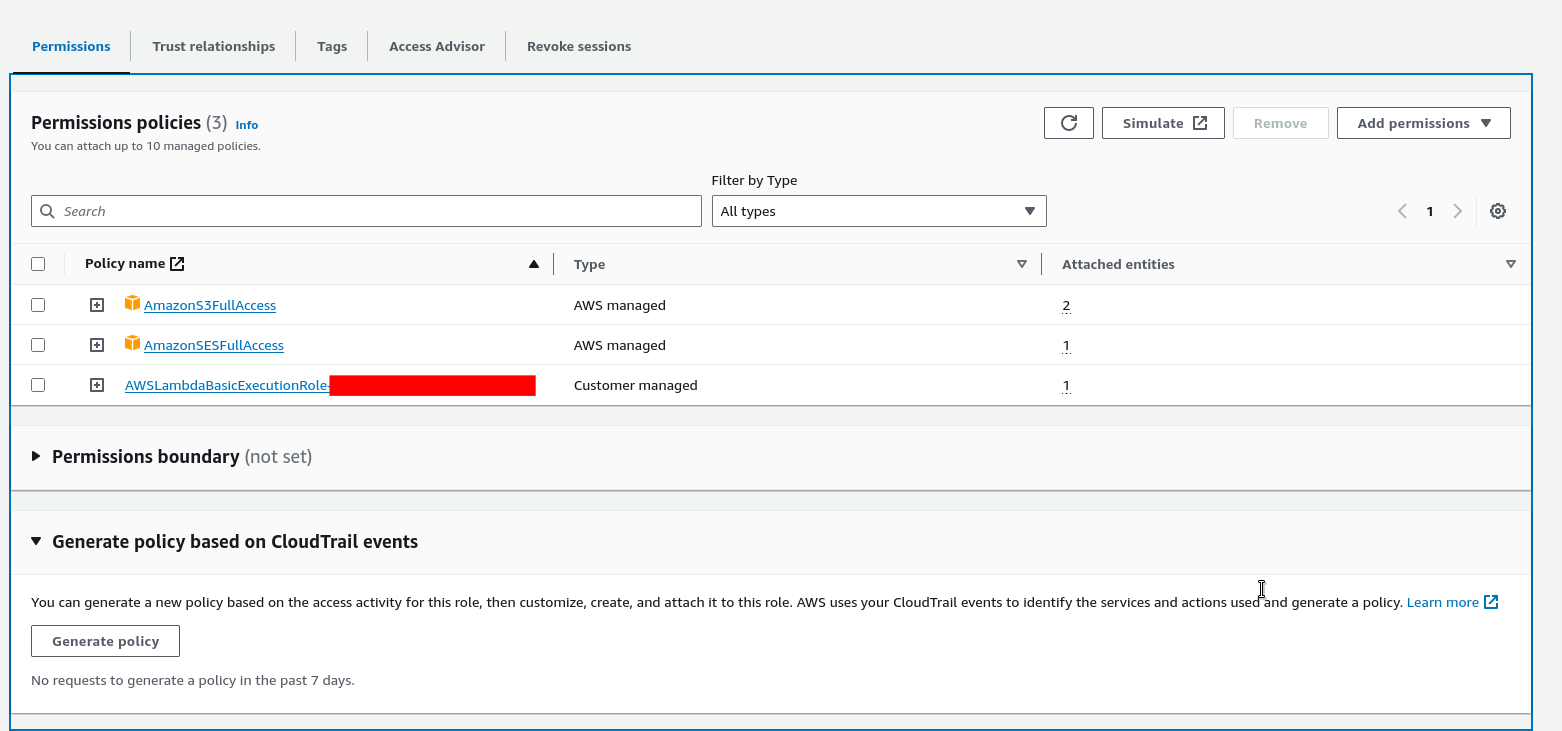
Task: Go to previous page arrow
Action: point(1402,211)
